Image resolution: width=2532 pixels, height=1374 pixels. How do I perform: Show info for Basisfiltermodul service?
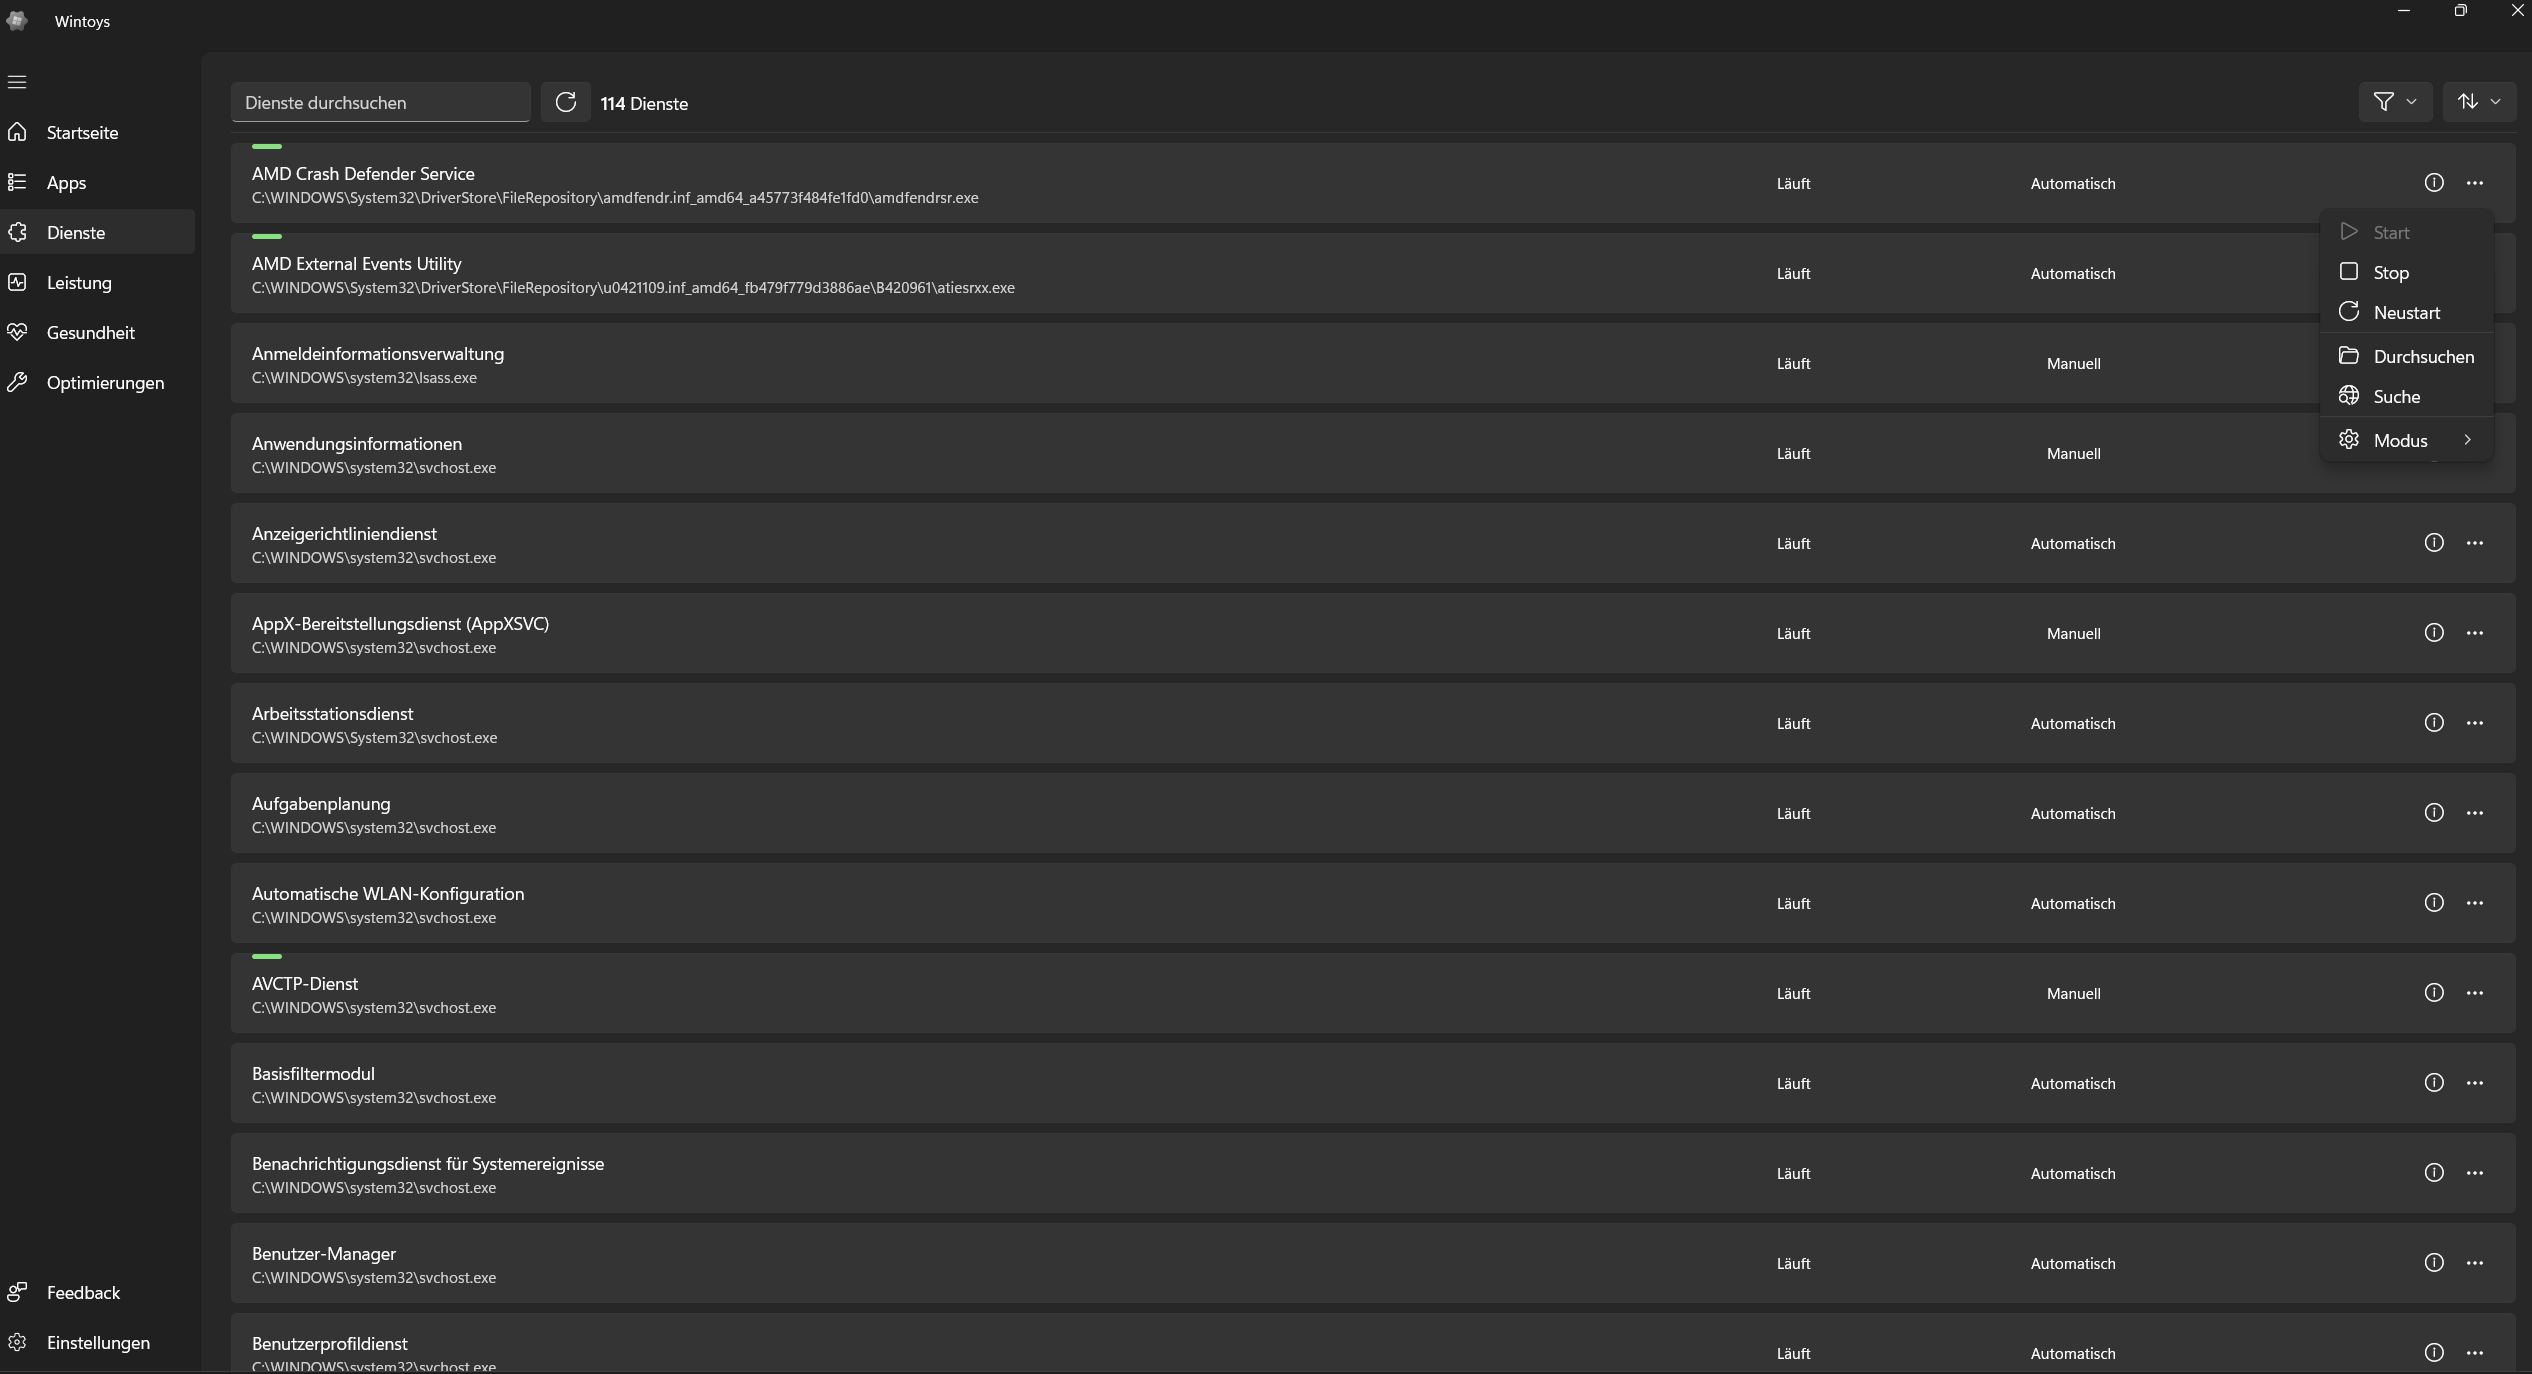point(2434,1083)
